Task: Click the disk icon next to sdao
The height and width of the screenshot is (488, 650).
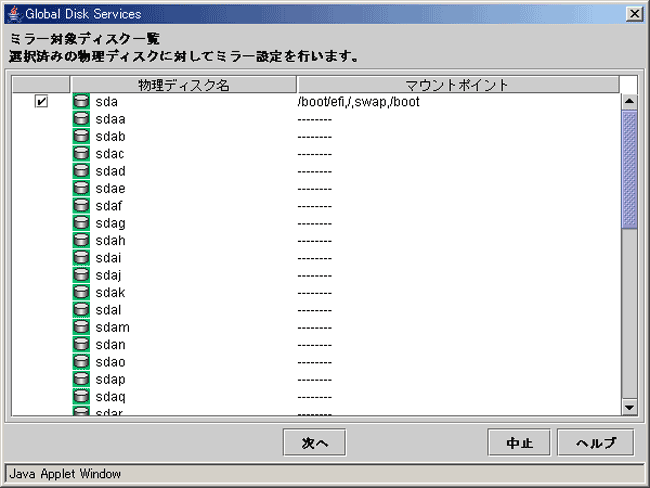Action: click(81, 362)
